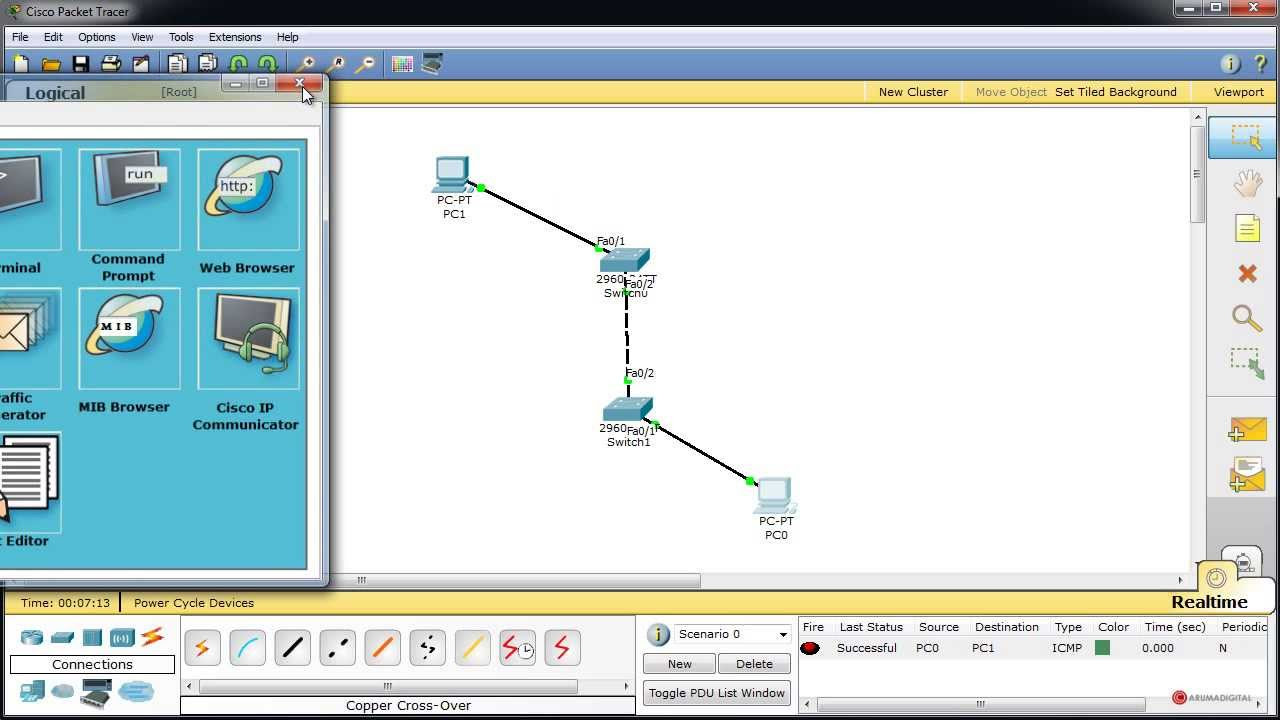Select End Devices category
Image resolution: width=1280 pixels, height=720 pixels.
click(32, 690)
